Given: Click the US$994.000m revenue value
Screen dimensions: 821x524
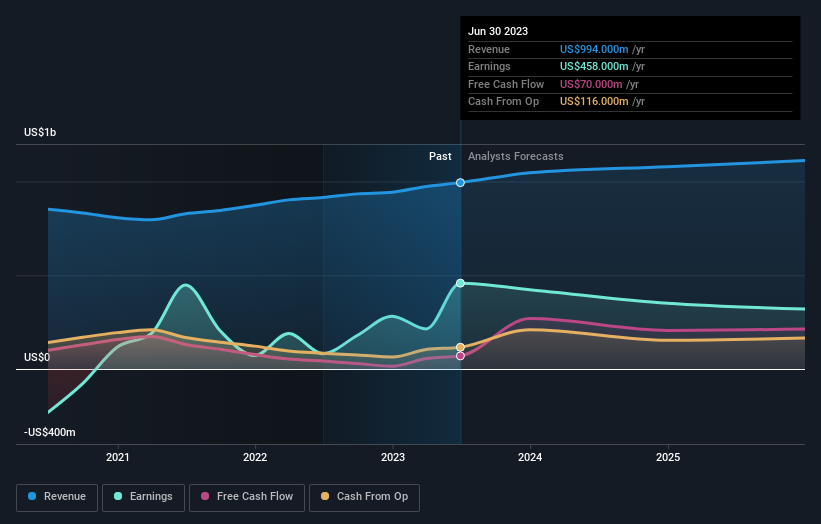Looking at the screenshot, I should (x=594, y=49).
